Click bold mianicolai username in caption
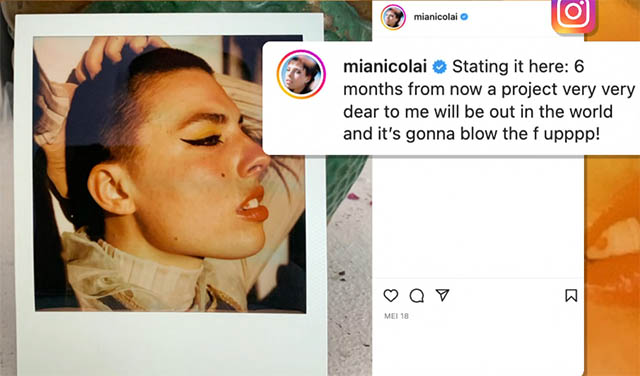The width and height of the screenshot is (640, 376). coord(385,67)
